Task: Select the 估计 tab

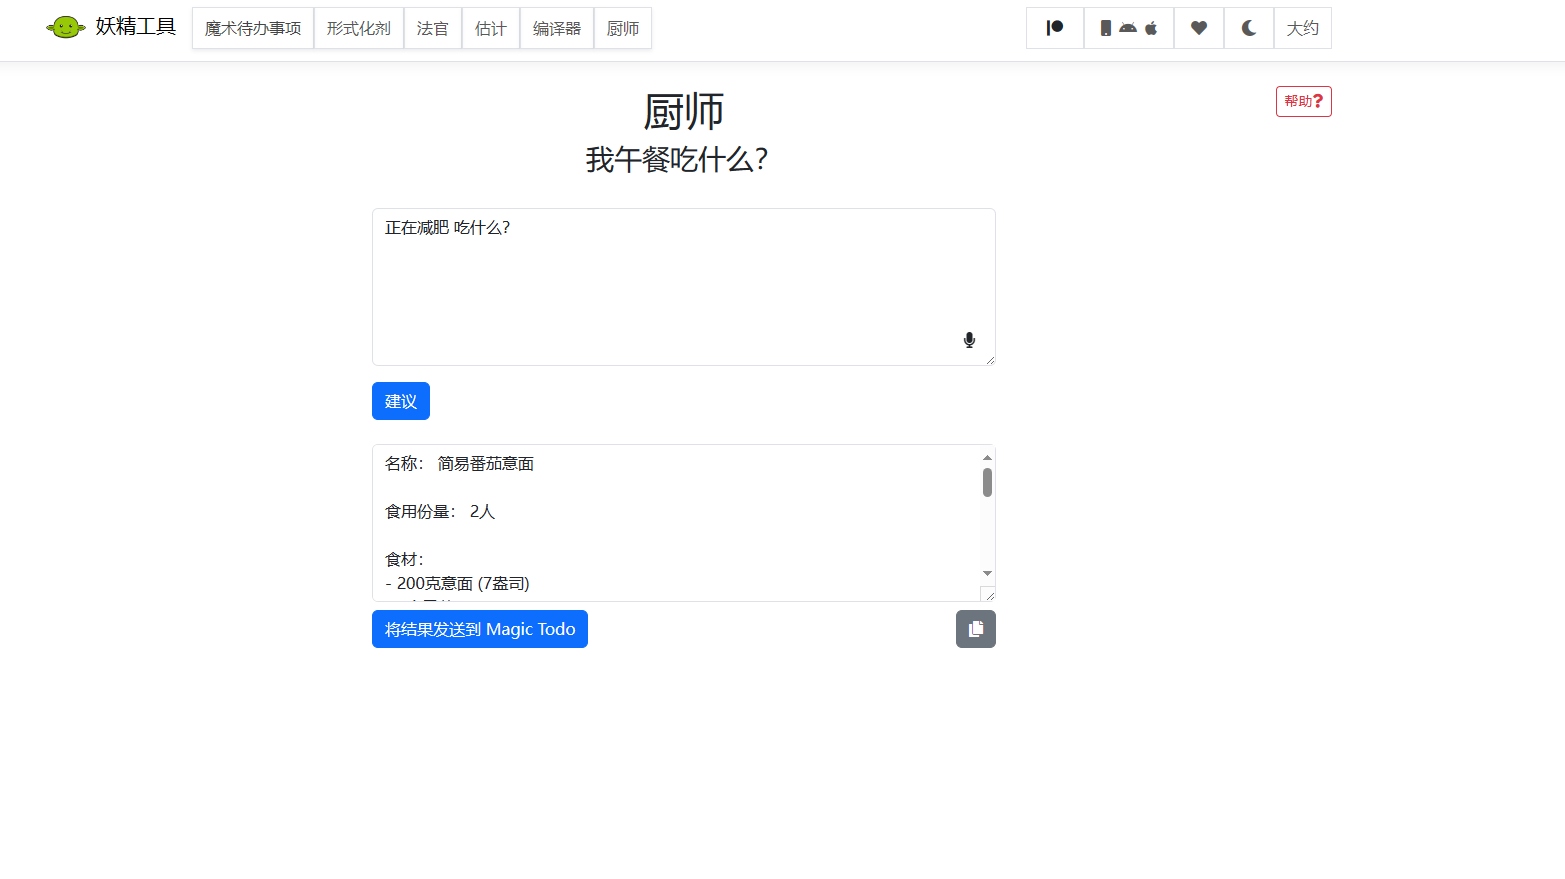Action: point(490,28)
